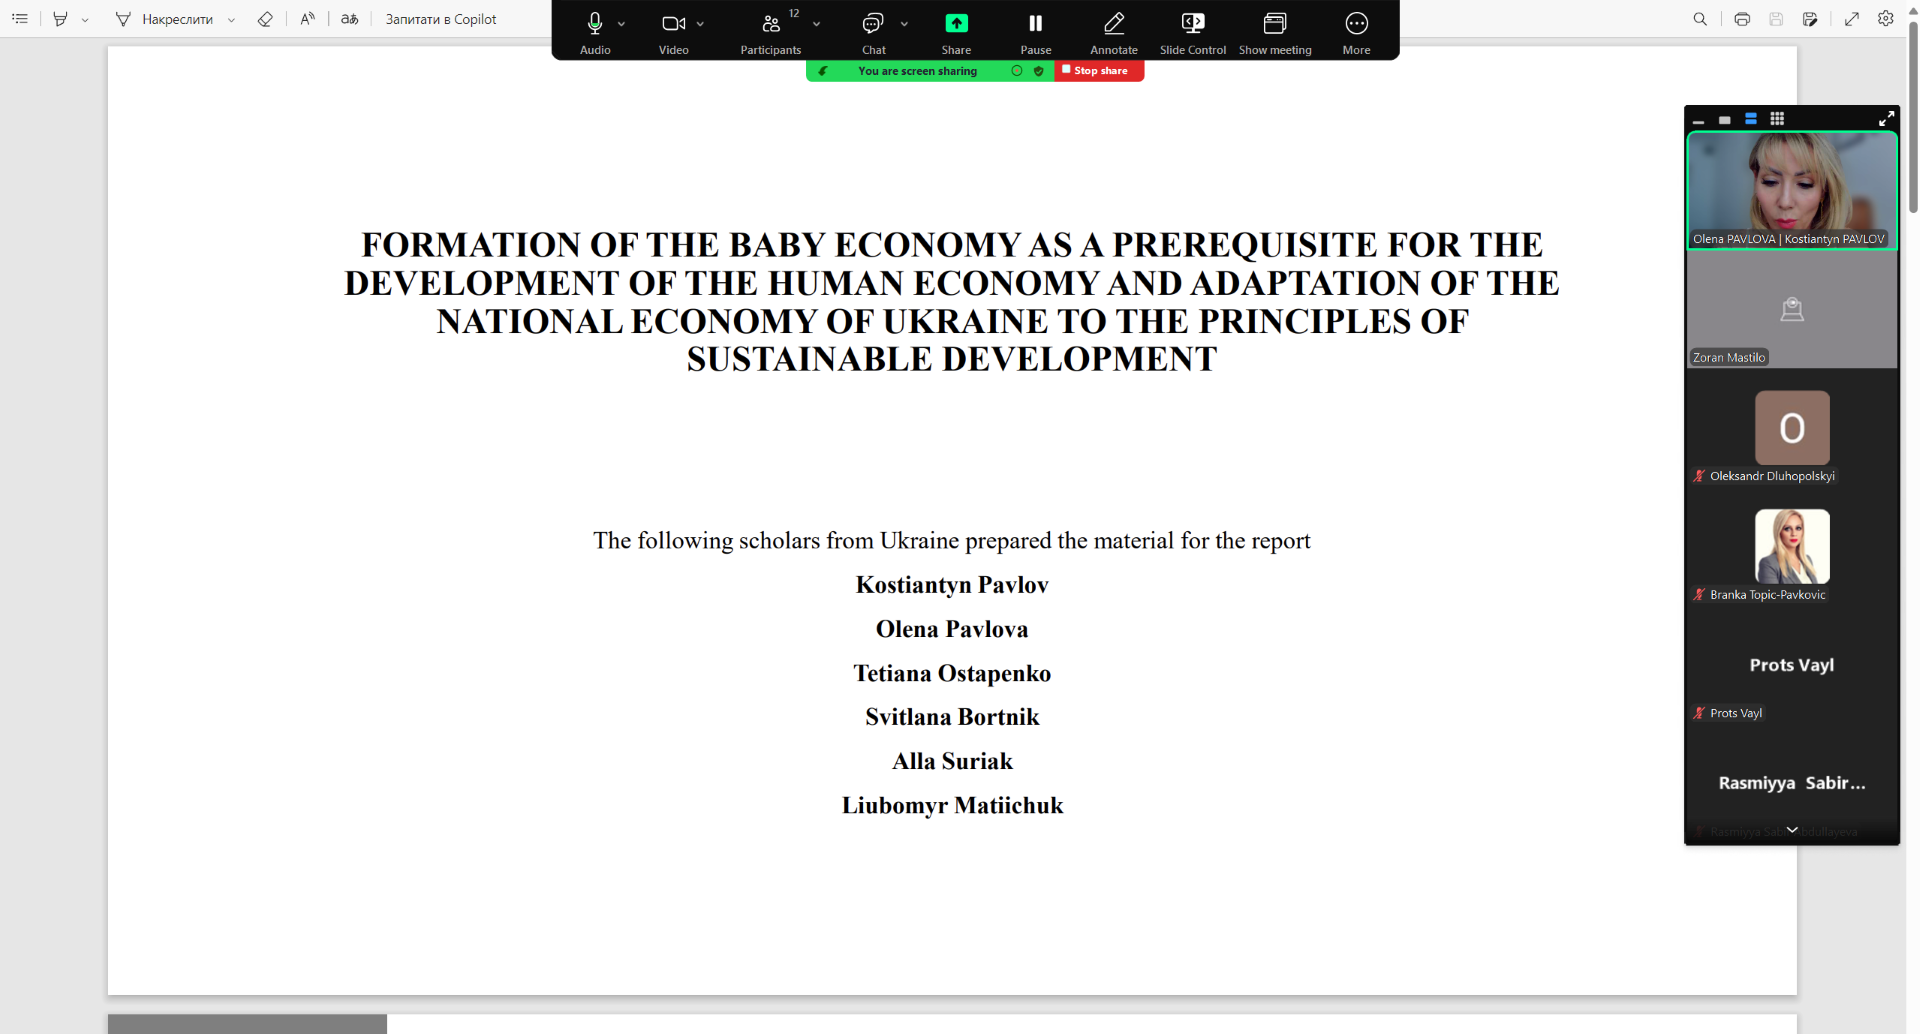This screenshot has height=1034, width=1920.
Task: Click the Read aloud icon
Action: click(308, 19)
